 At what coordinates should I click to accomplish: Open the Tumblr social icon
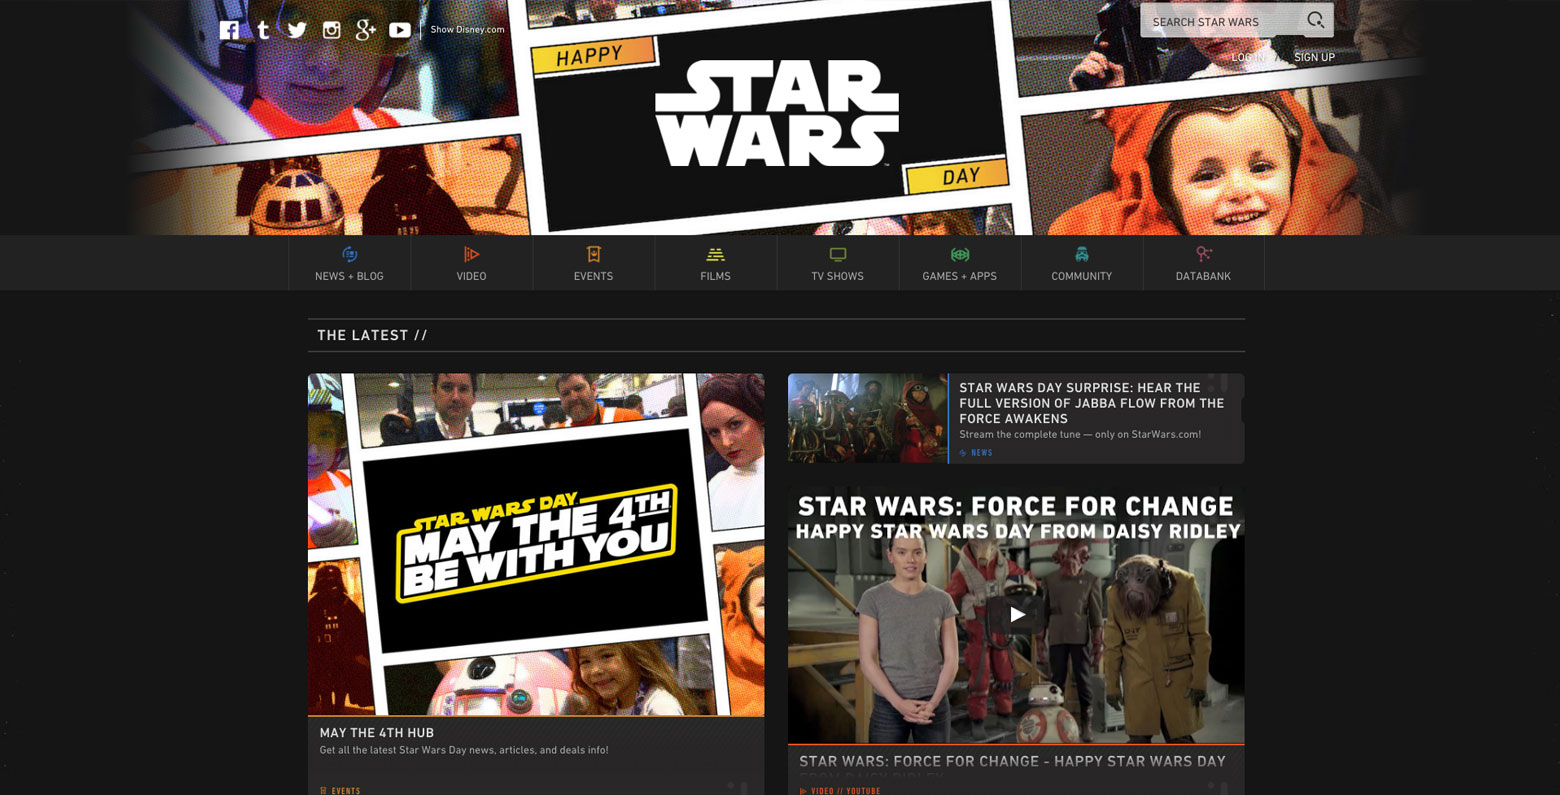point(263,30)
